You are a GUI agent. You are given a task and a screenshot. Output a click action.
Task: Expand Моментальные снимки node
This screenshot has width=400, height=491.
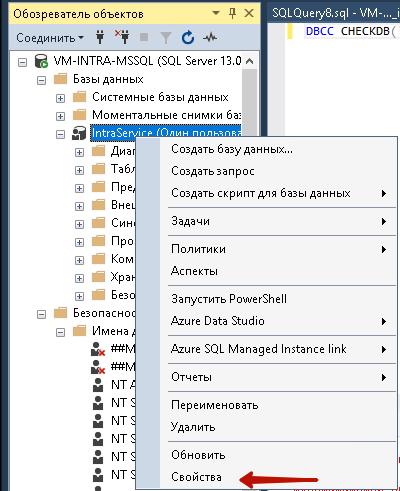point(60,116)
